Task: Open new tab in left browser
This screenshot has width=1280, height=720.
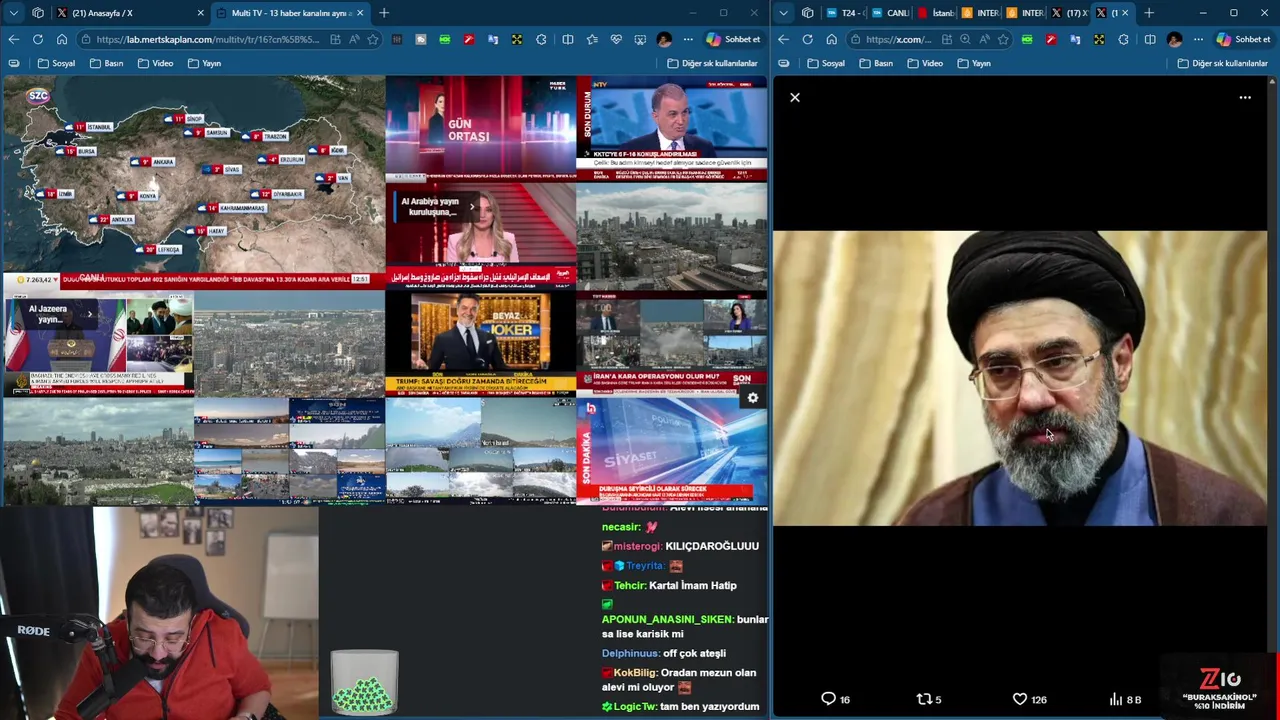Action: [x=384, y=13]
